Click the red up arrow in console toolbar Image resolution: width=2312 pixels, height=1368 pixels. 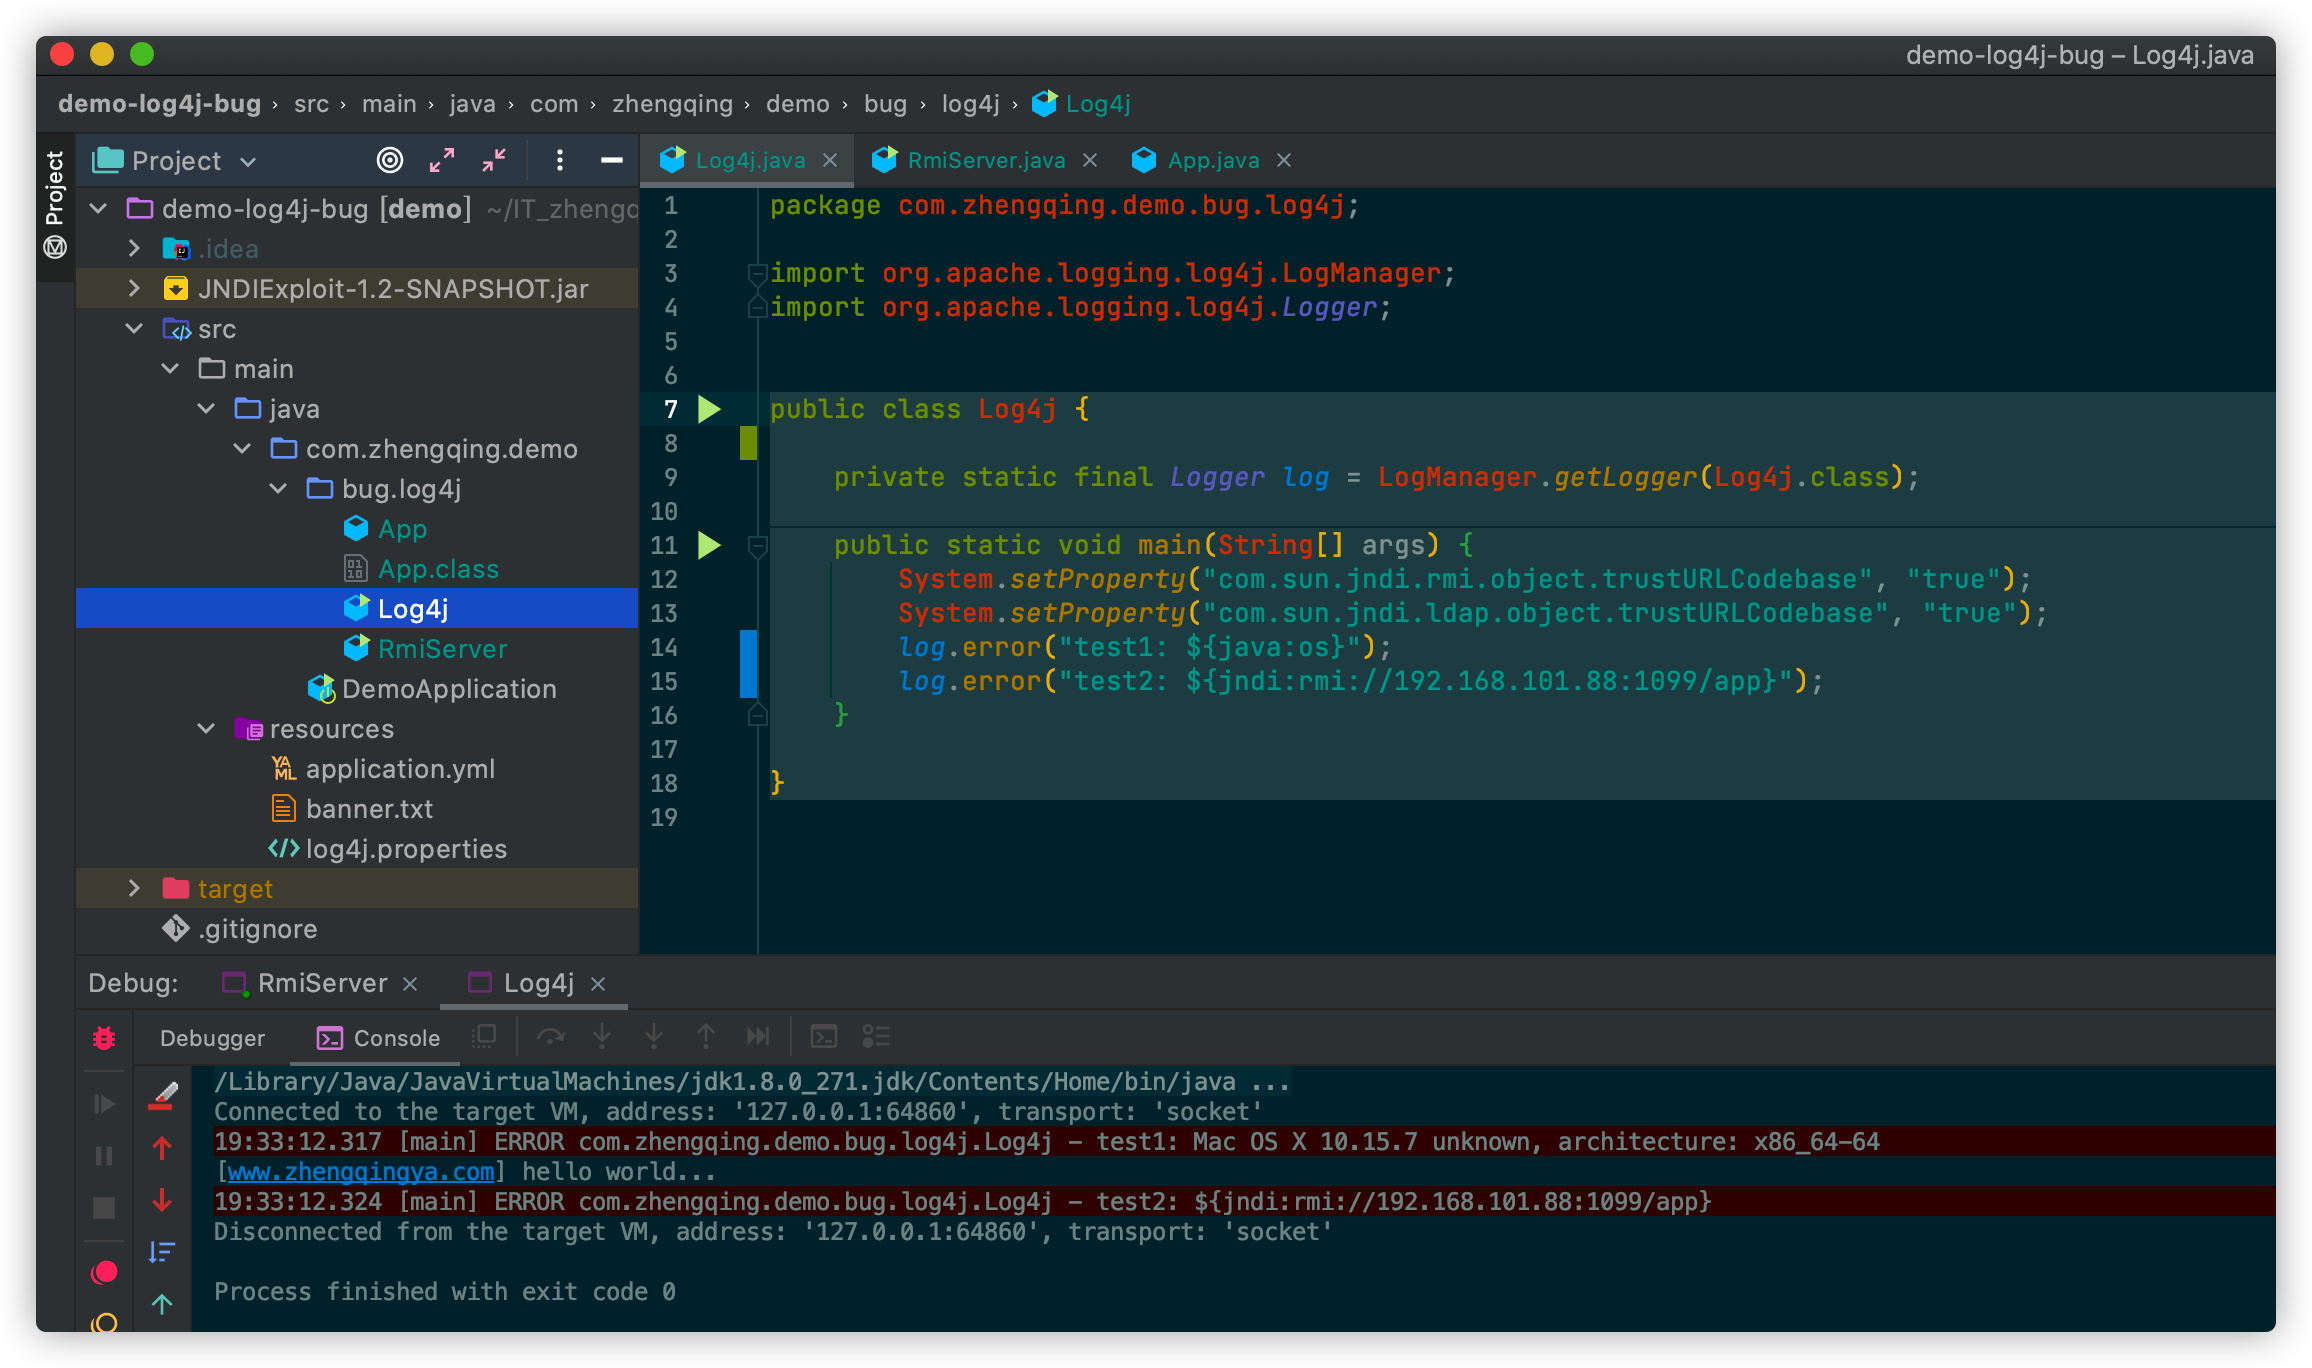pos(162,1148)
